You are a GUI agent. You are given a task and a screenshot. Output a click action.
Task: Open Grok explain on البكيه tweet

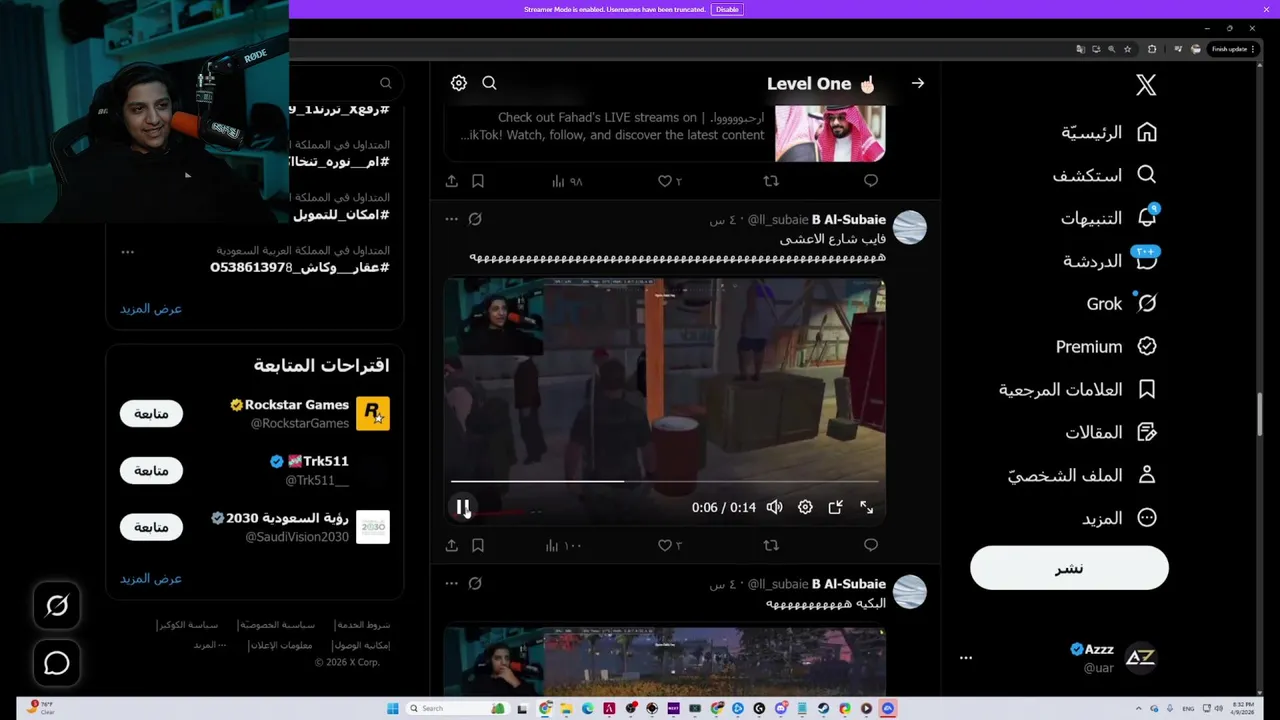pyautogui.click(x=475, y=583)
